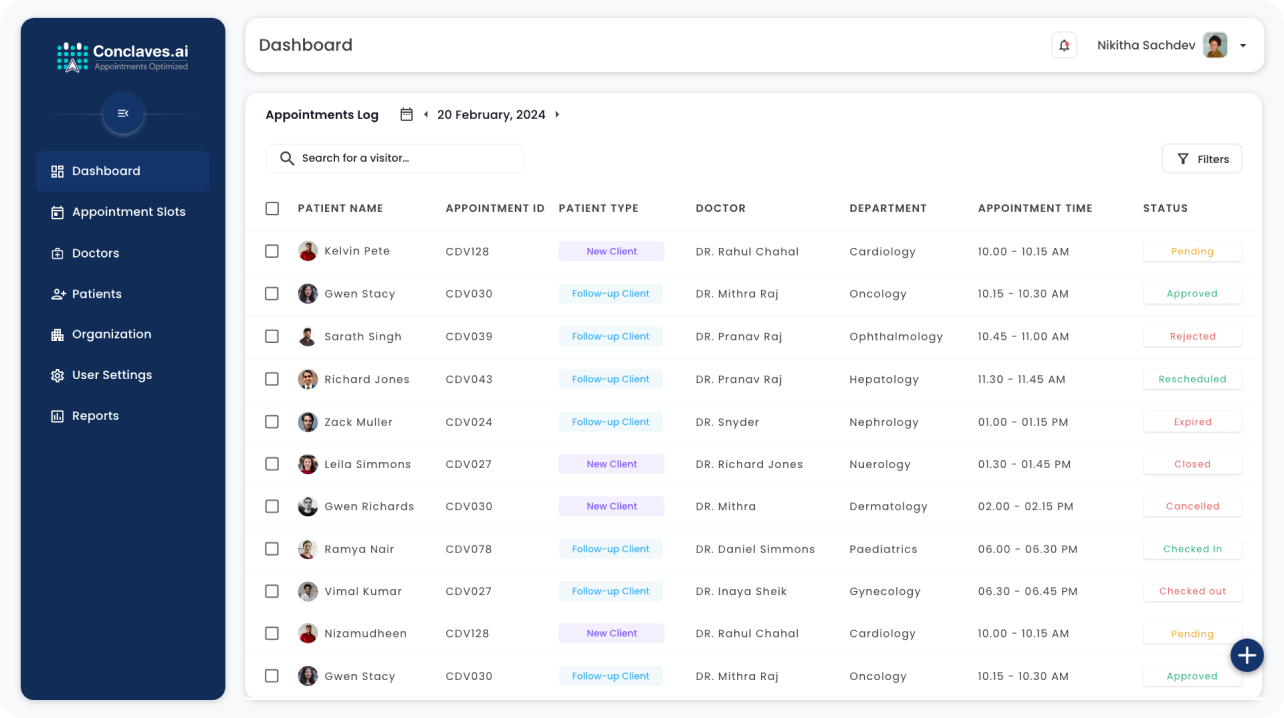The height and width of the screenshot is (718, 1284).
Task: Go to the next date arrow
Action: (x=557, y=115)
